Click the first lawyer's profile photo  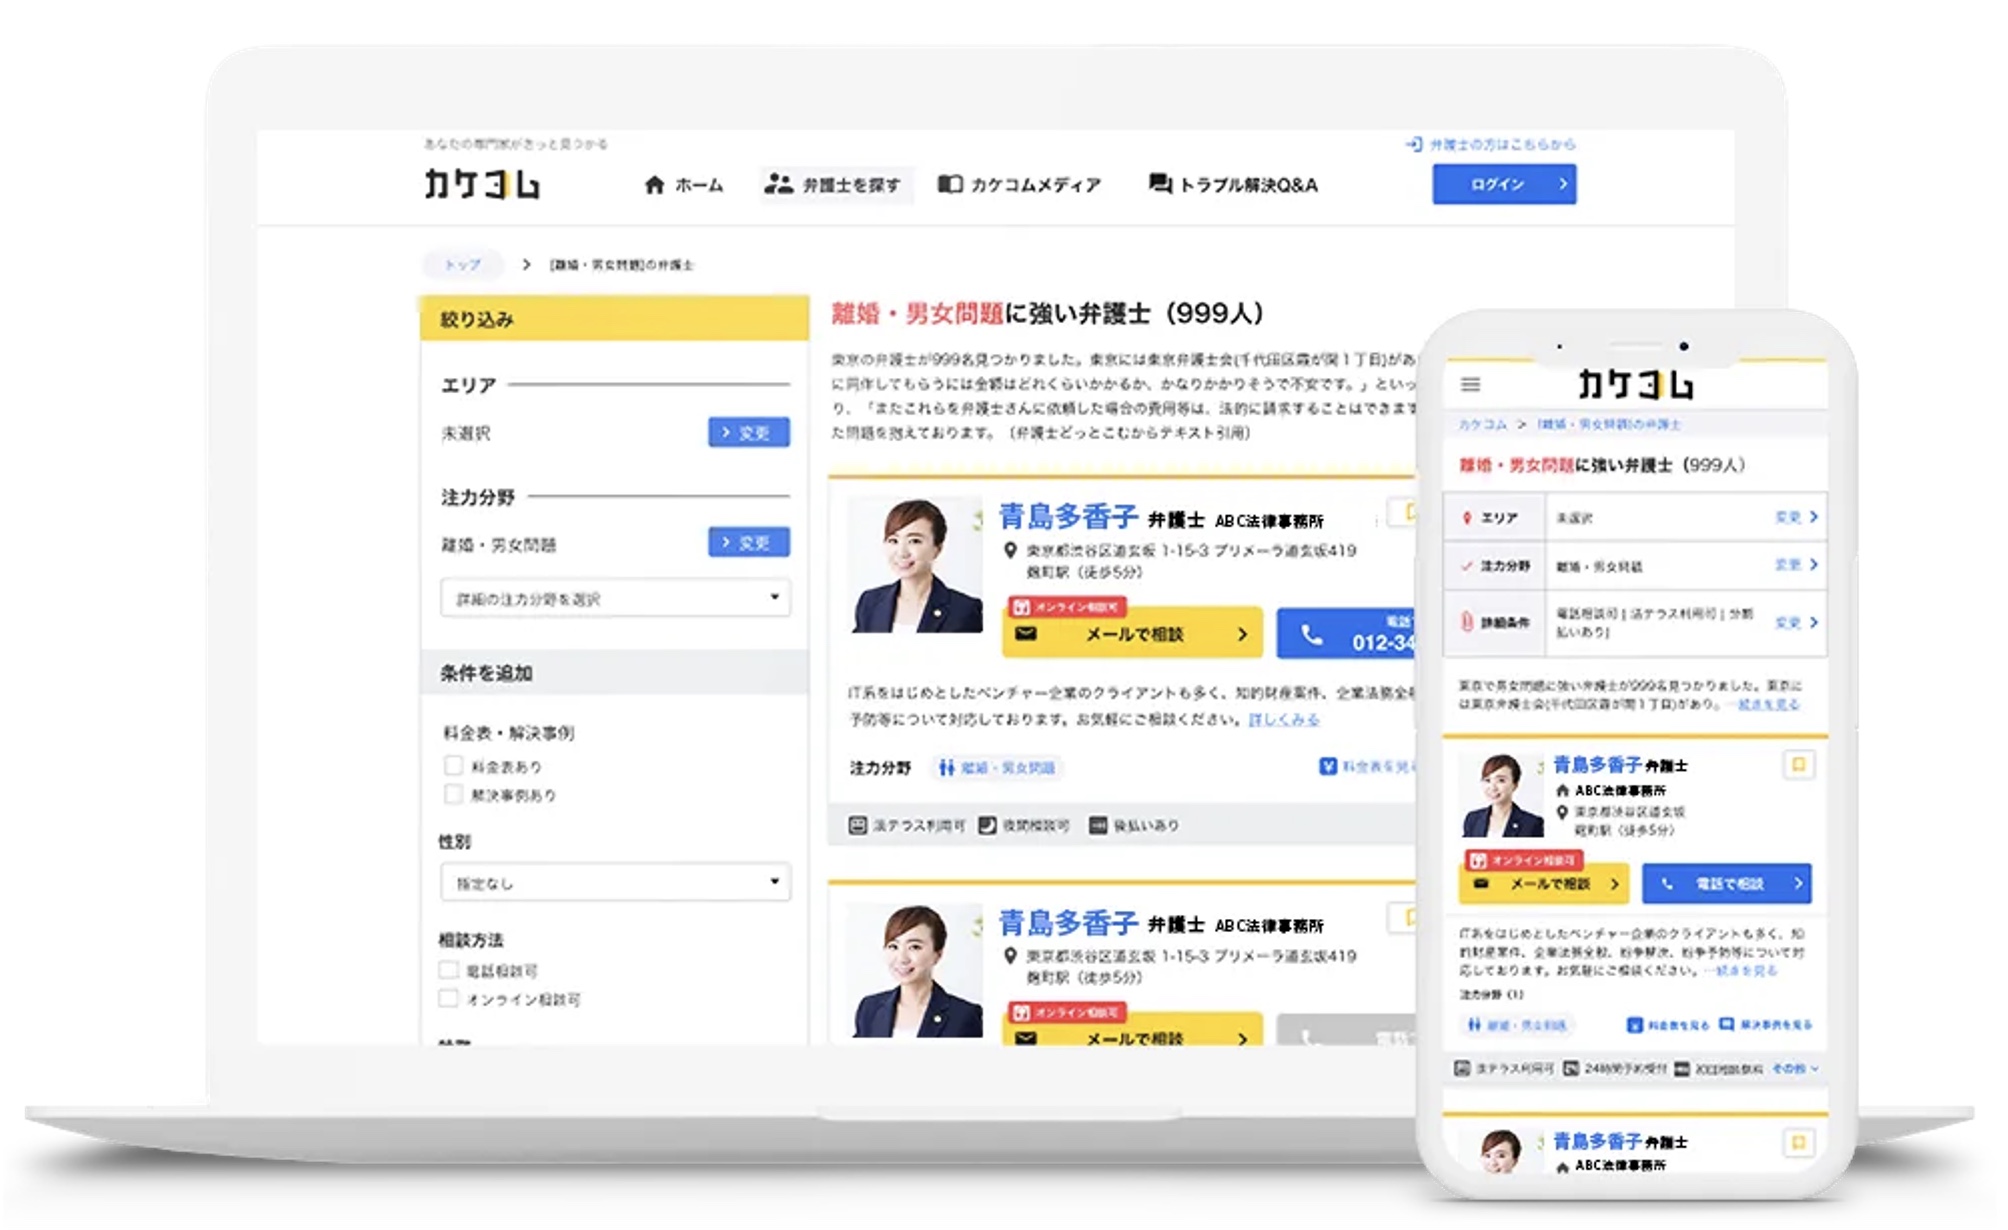click(x=914, y=566)
